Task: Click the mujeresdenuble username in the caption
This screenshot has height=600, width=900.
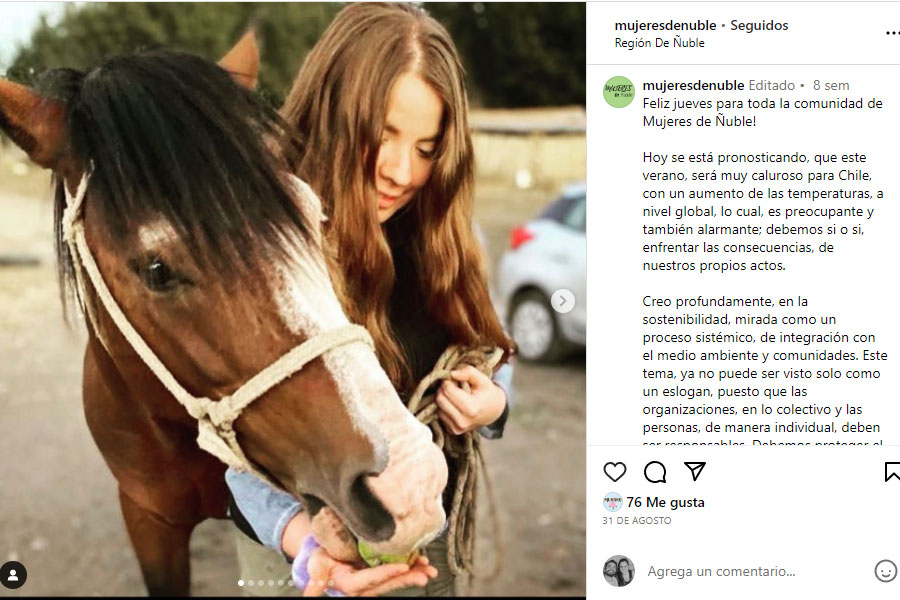Action: (693, 85)
